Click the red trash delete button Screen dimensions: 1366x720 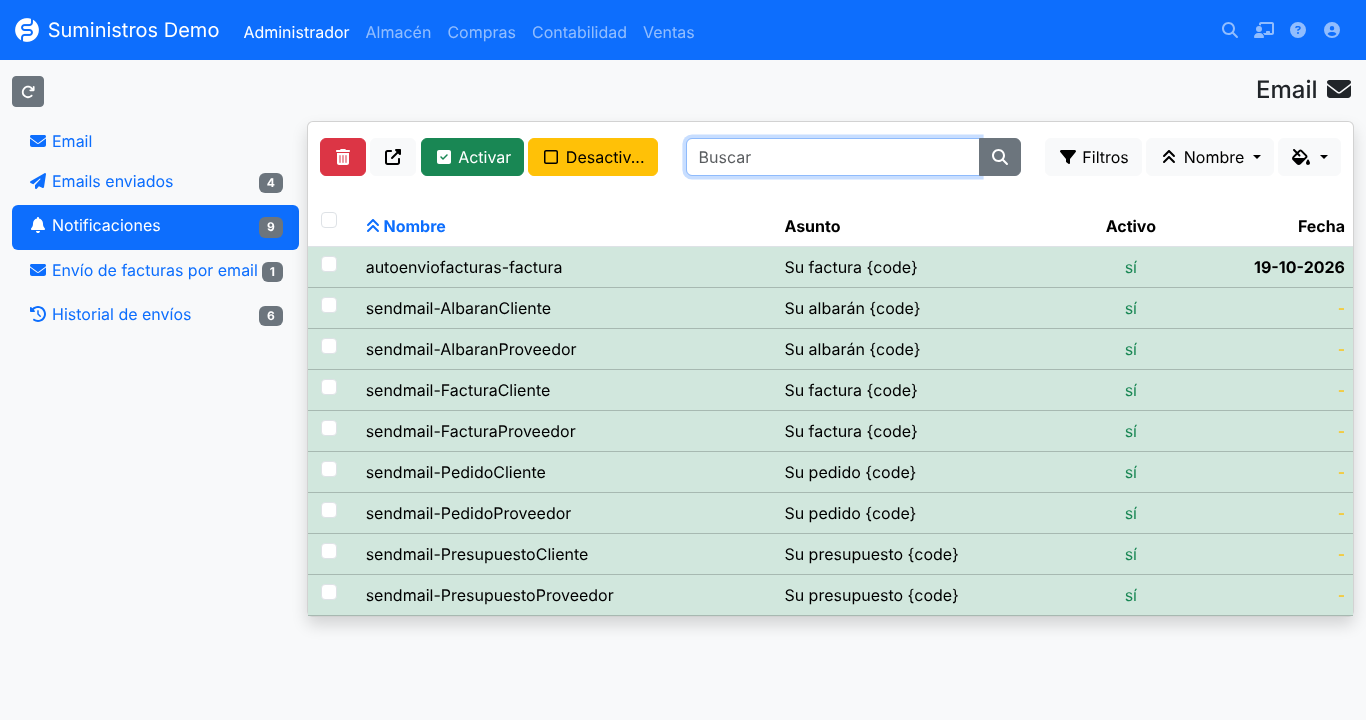[x=343, y=157]
